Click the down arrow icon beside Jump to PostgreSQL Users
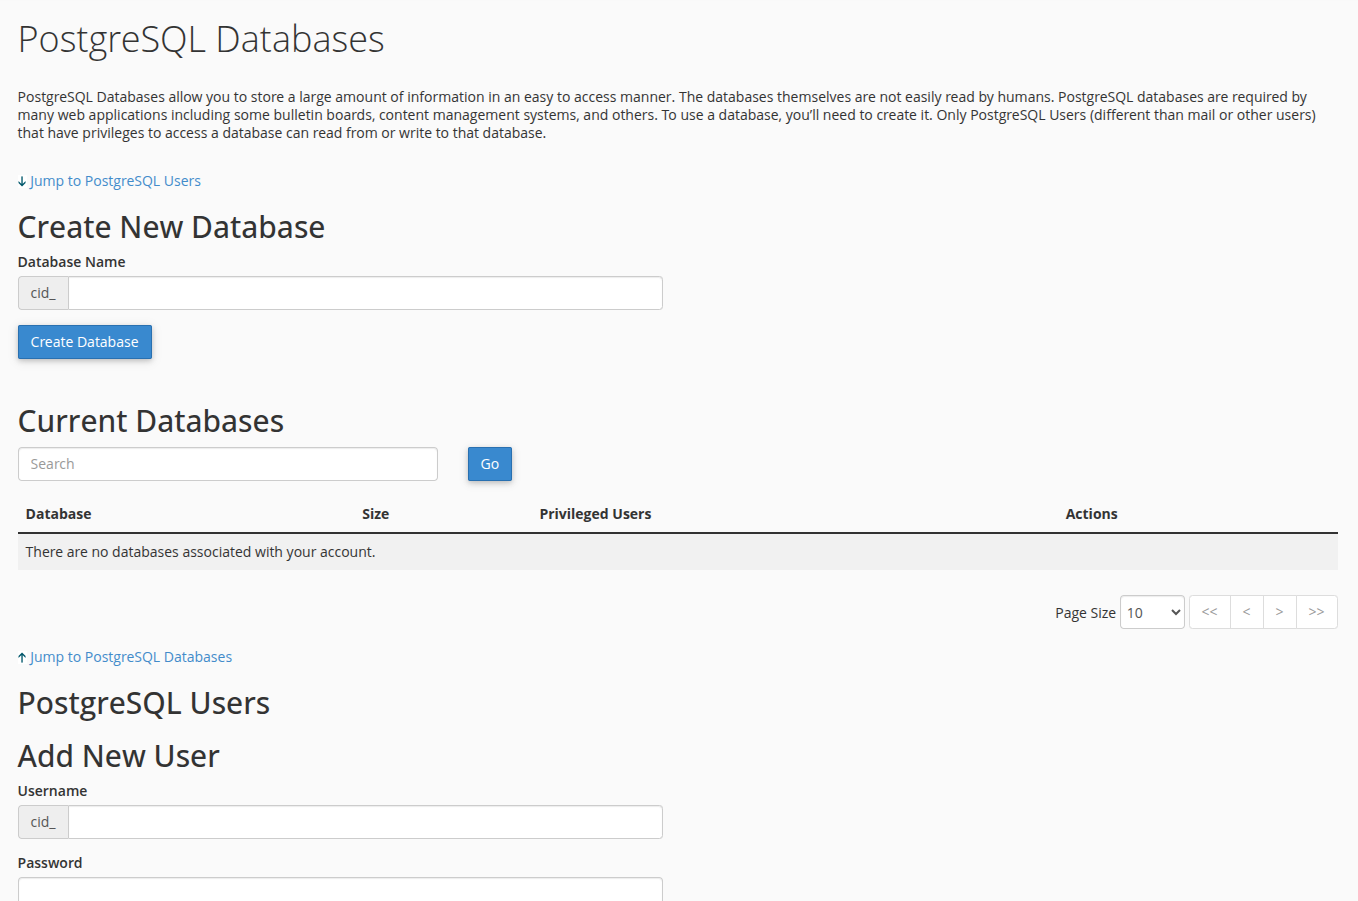 pos(22,182)
